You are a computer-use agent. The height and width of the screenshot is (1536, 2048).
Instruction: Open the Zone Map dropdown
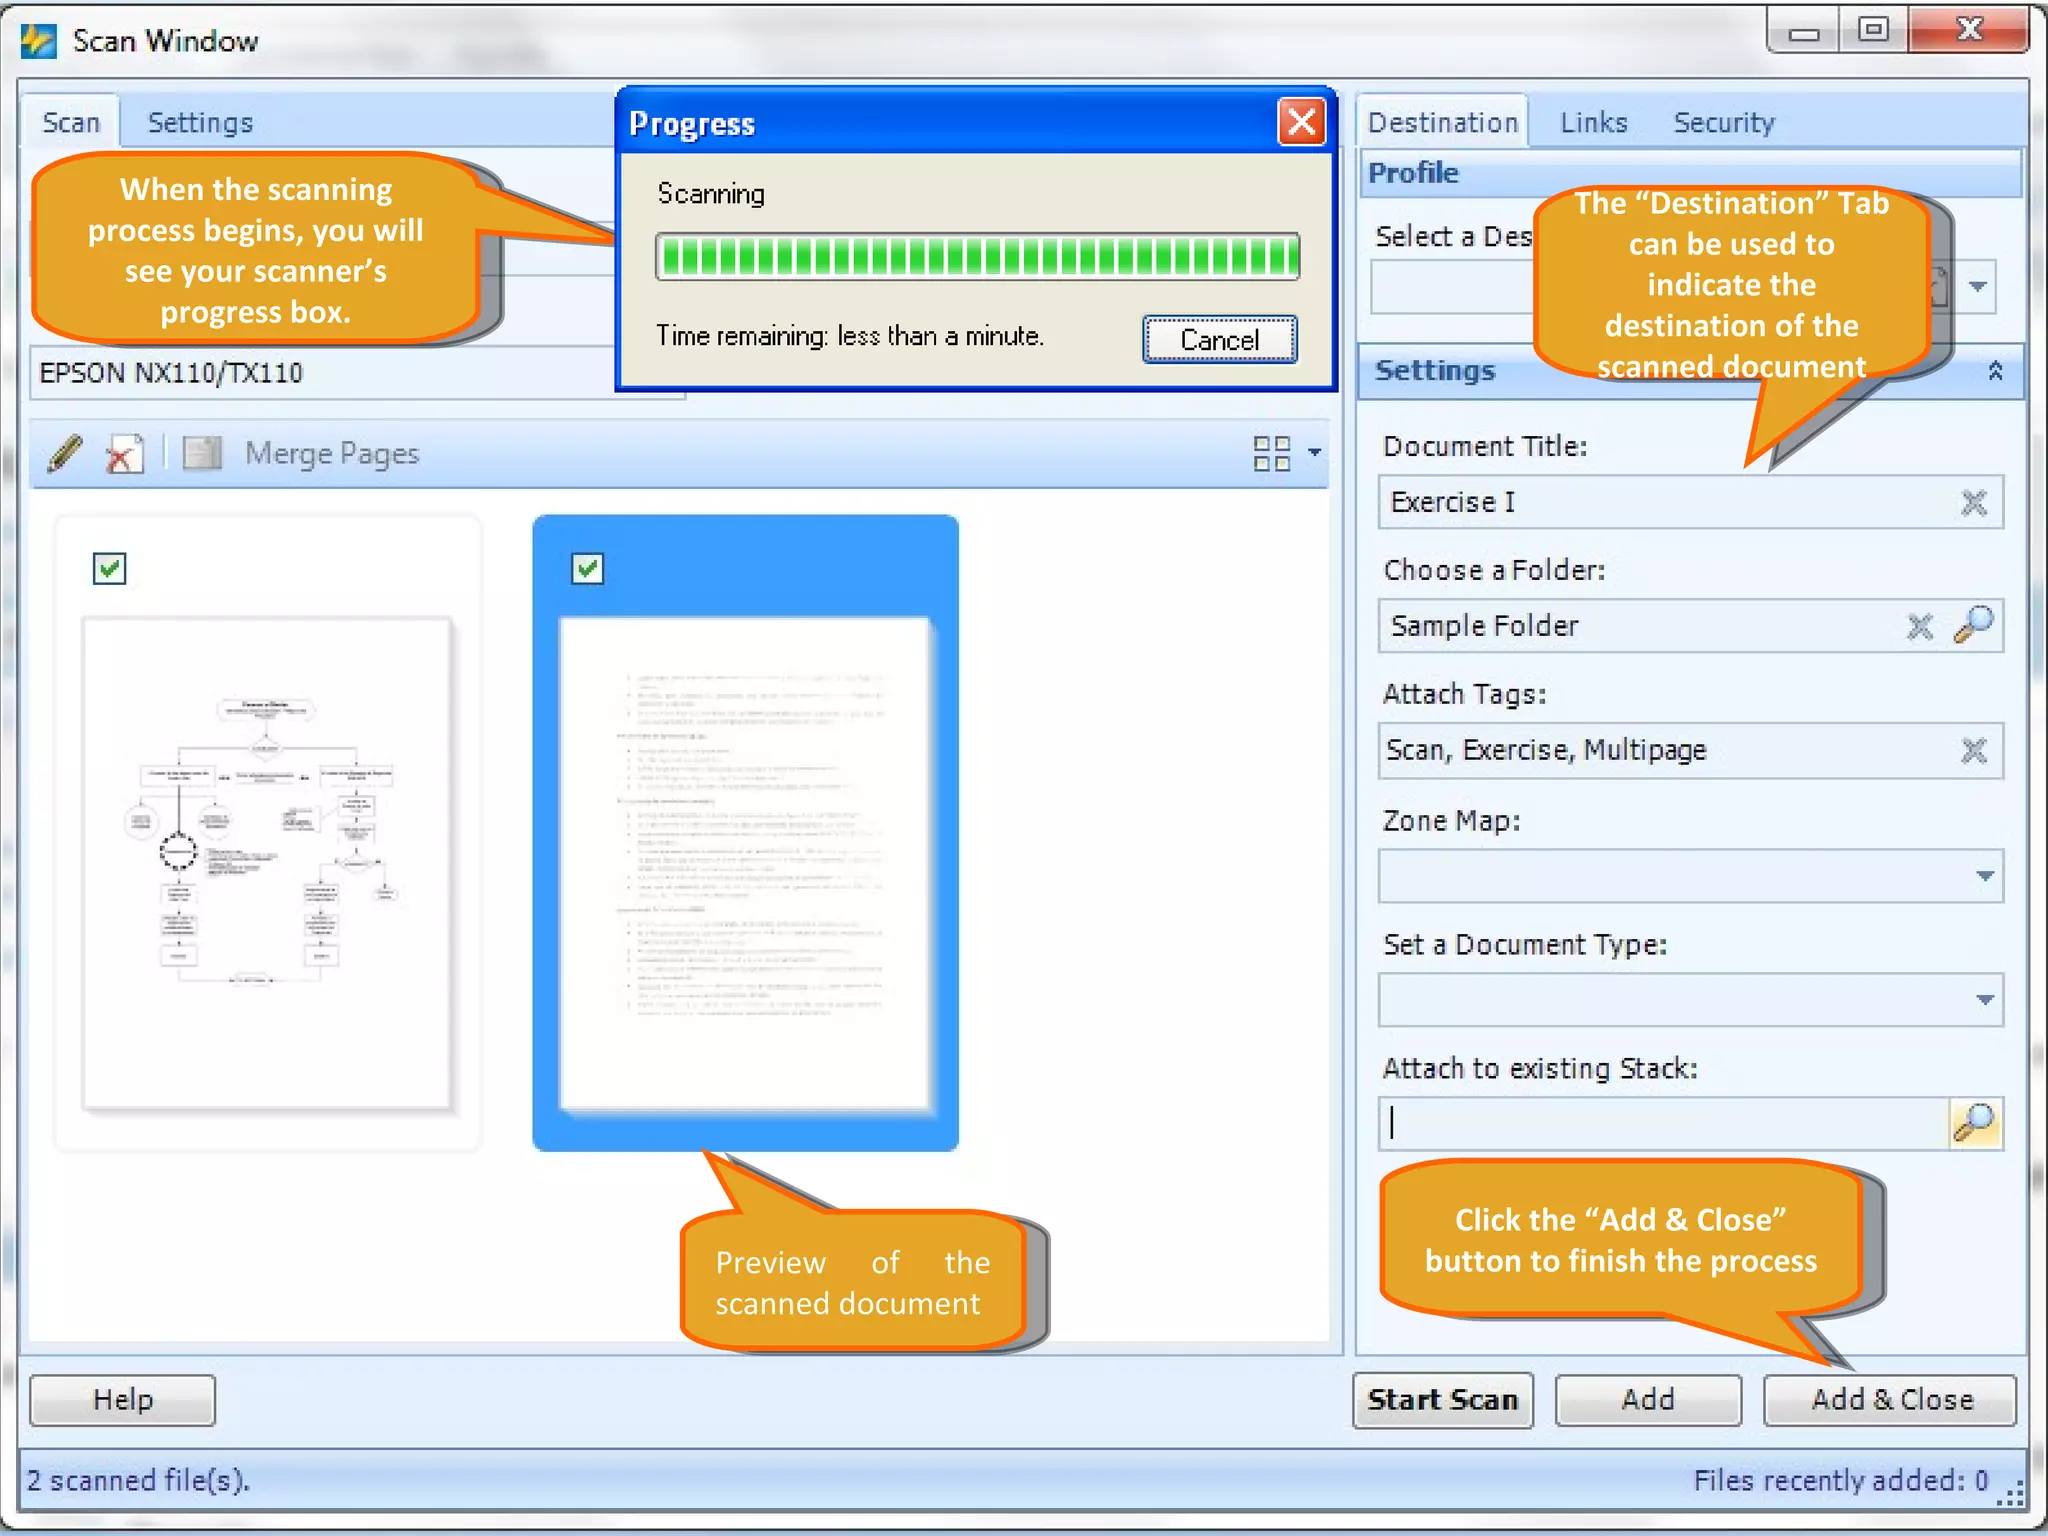[1985, 877]
